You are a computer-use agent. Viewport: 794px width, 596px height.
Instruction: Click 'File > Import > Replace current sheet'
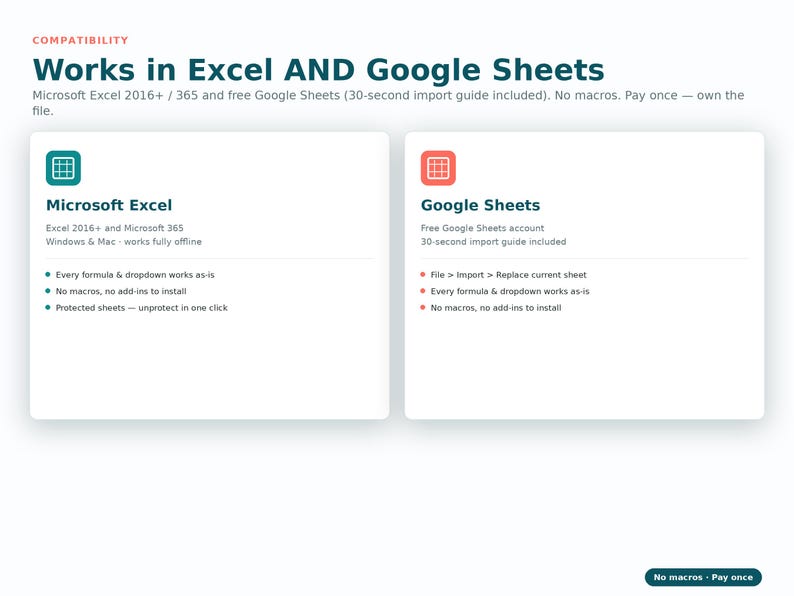pyautogui.click(x=508, y=275)
